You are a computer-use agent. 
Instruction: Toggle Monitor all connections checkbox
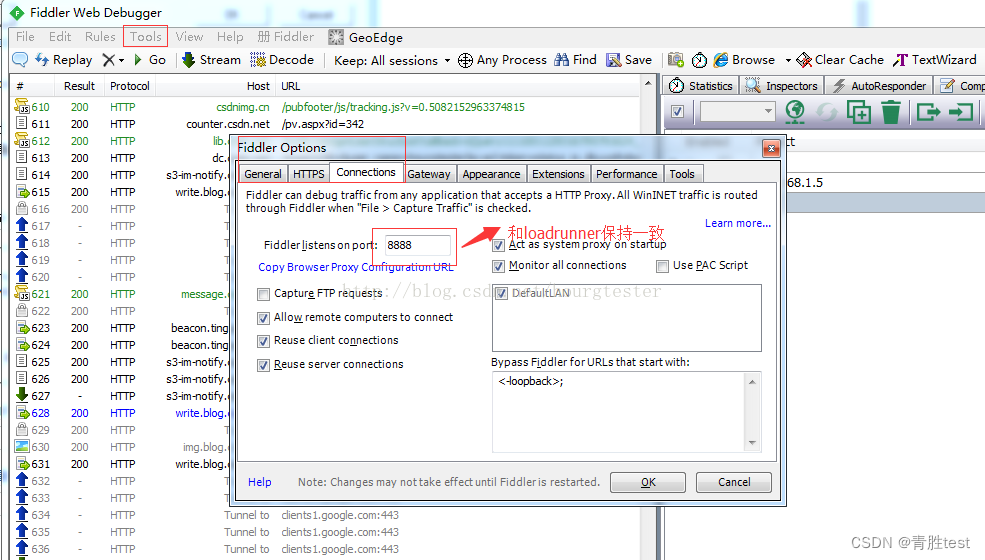tap(499, 266)
